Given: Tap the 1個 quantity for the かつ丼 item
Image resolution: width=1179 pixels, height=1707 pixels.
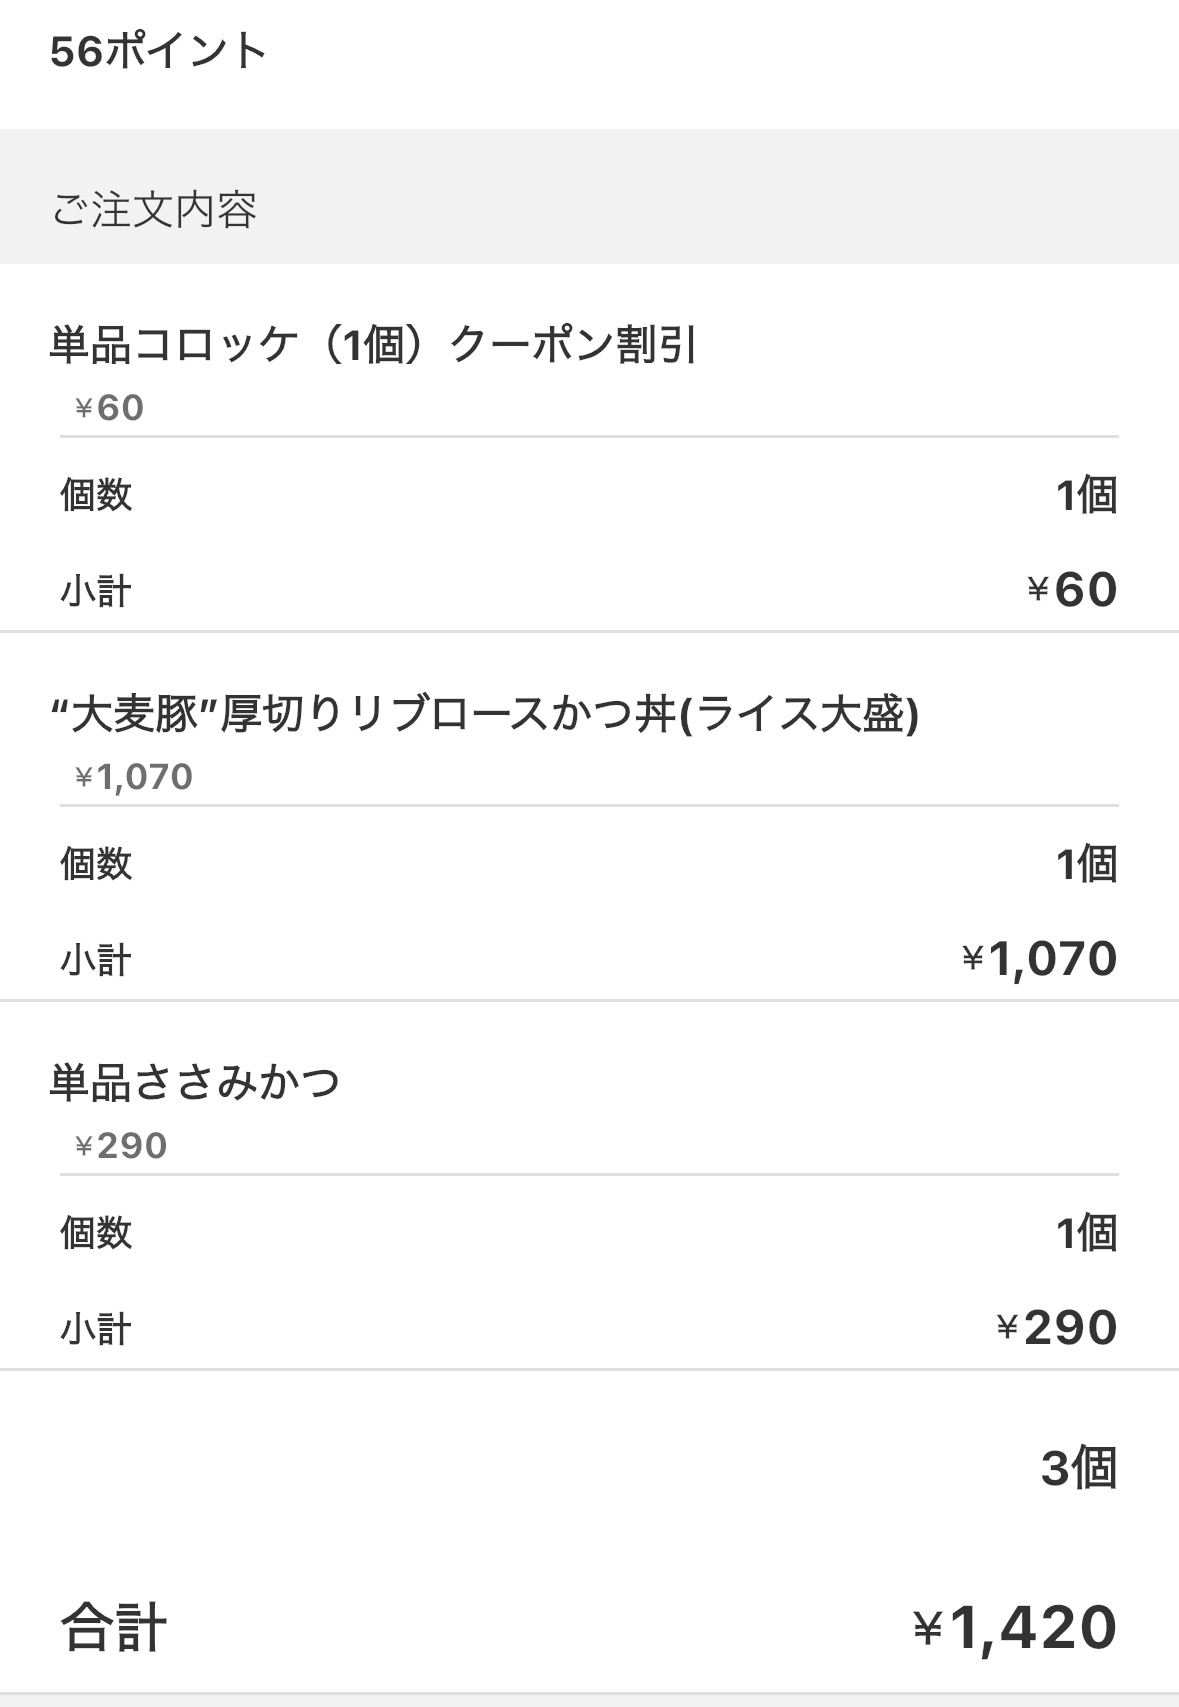Looking at the screenshot, I should click(1086, 864).
